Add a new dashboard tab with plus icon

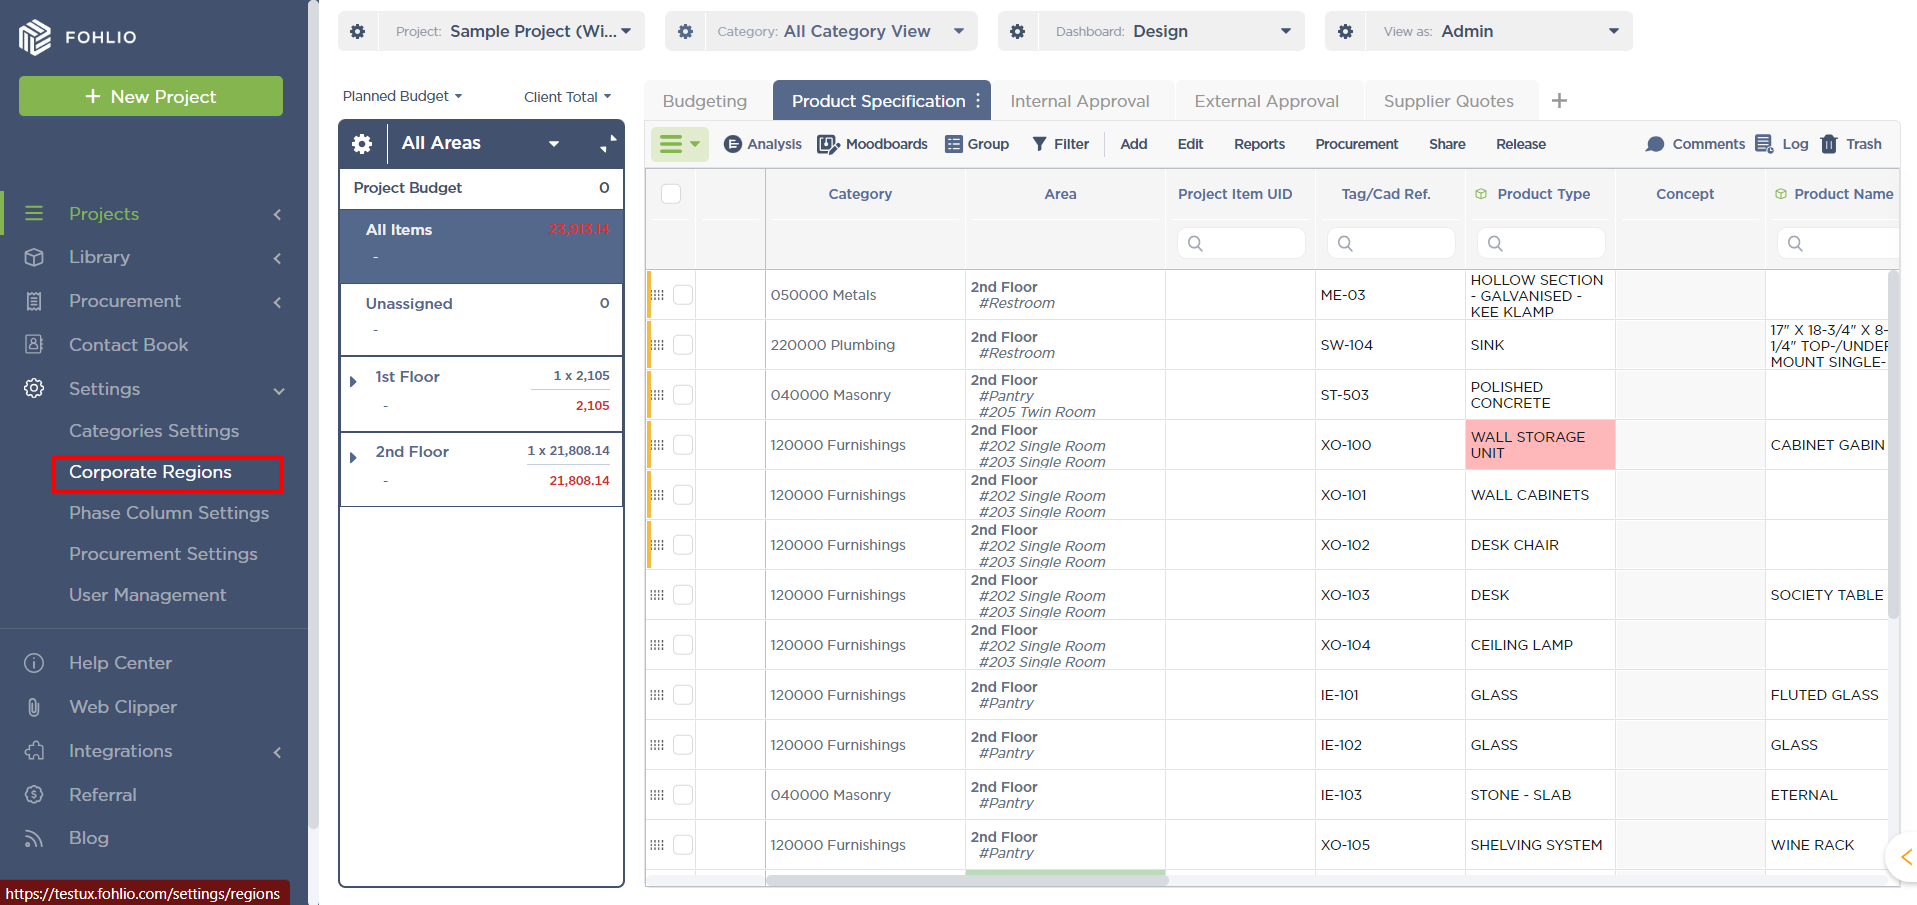pyautogui.click(x=1559, y=101)
